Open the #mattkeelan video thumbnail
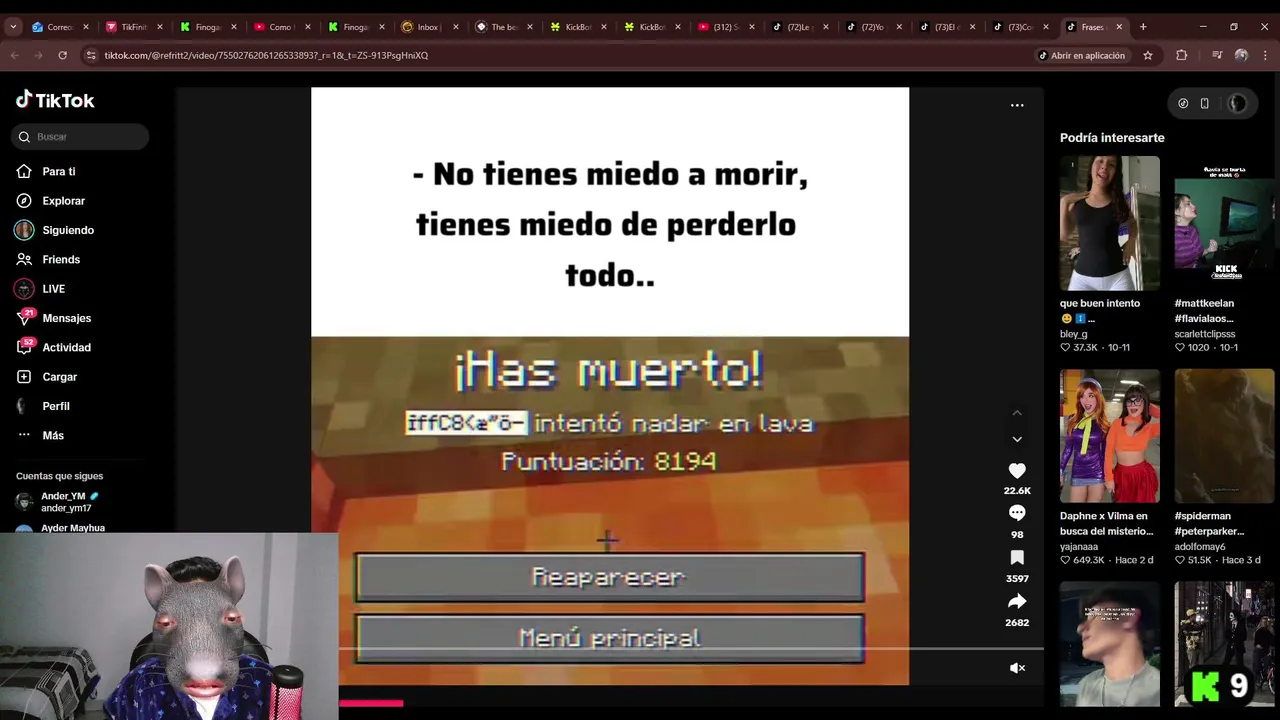This screenshot has height=720, width=1280. click(1224, 223)
